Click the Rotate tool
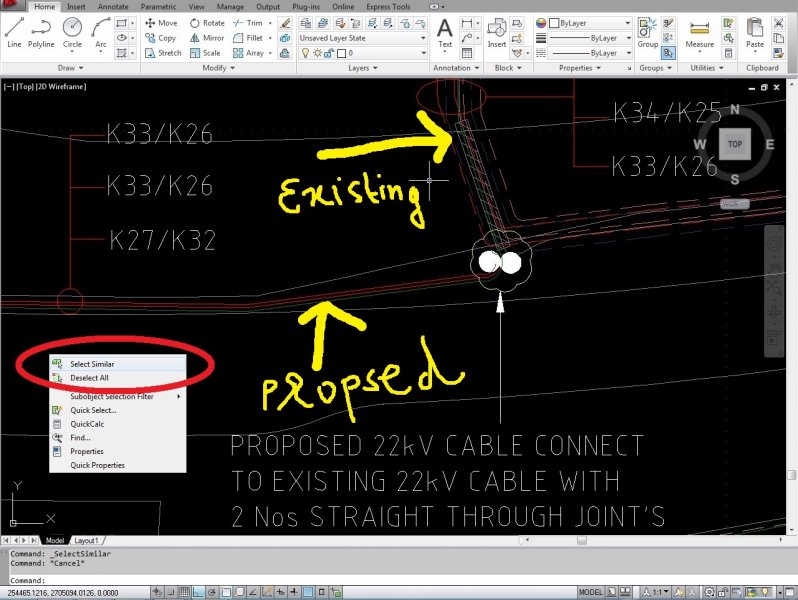Image resolution: width=798 pixels, height=600 pixels. 207,23
